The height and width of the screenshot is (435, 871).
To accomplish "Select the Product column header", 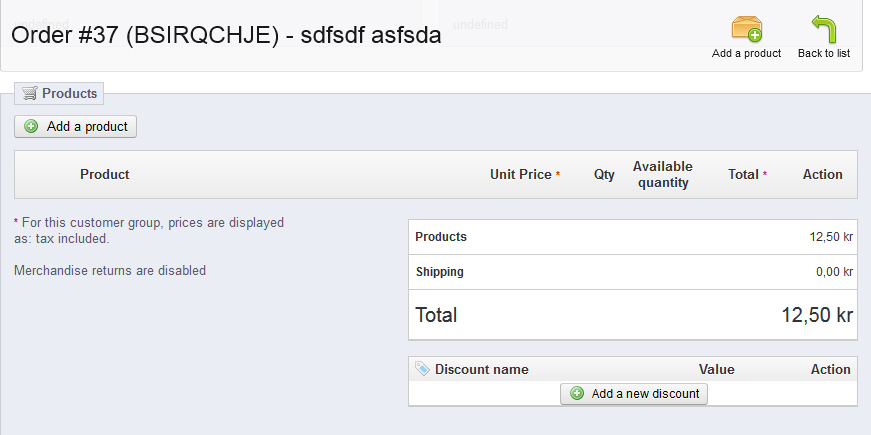I will 105,174.
